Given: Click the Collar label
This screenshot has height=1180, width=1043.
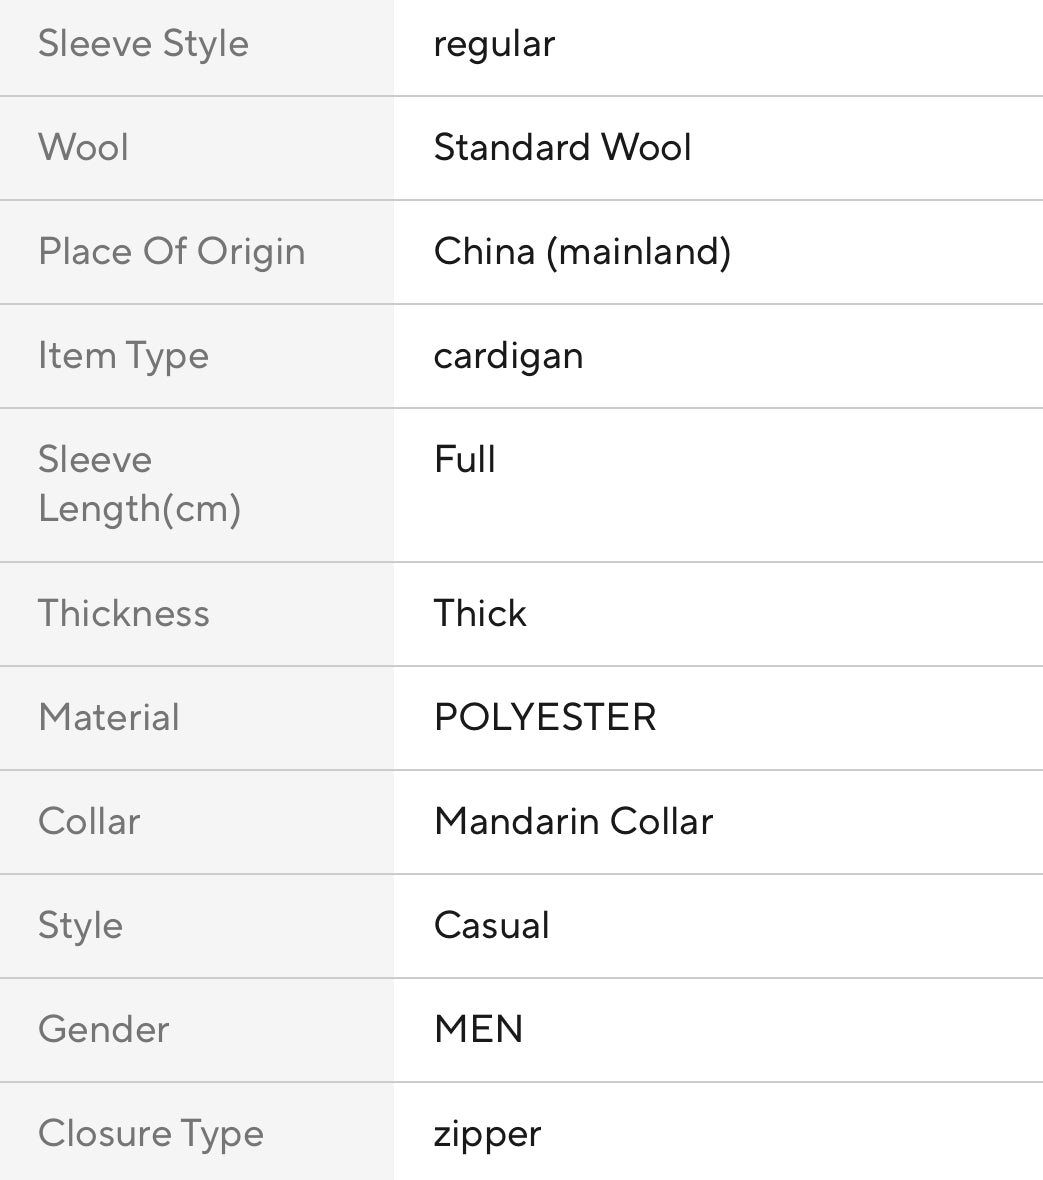Looking at the screenshot, I should click(x=89, y=822).
